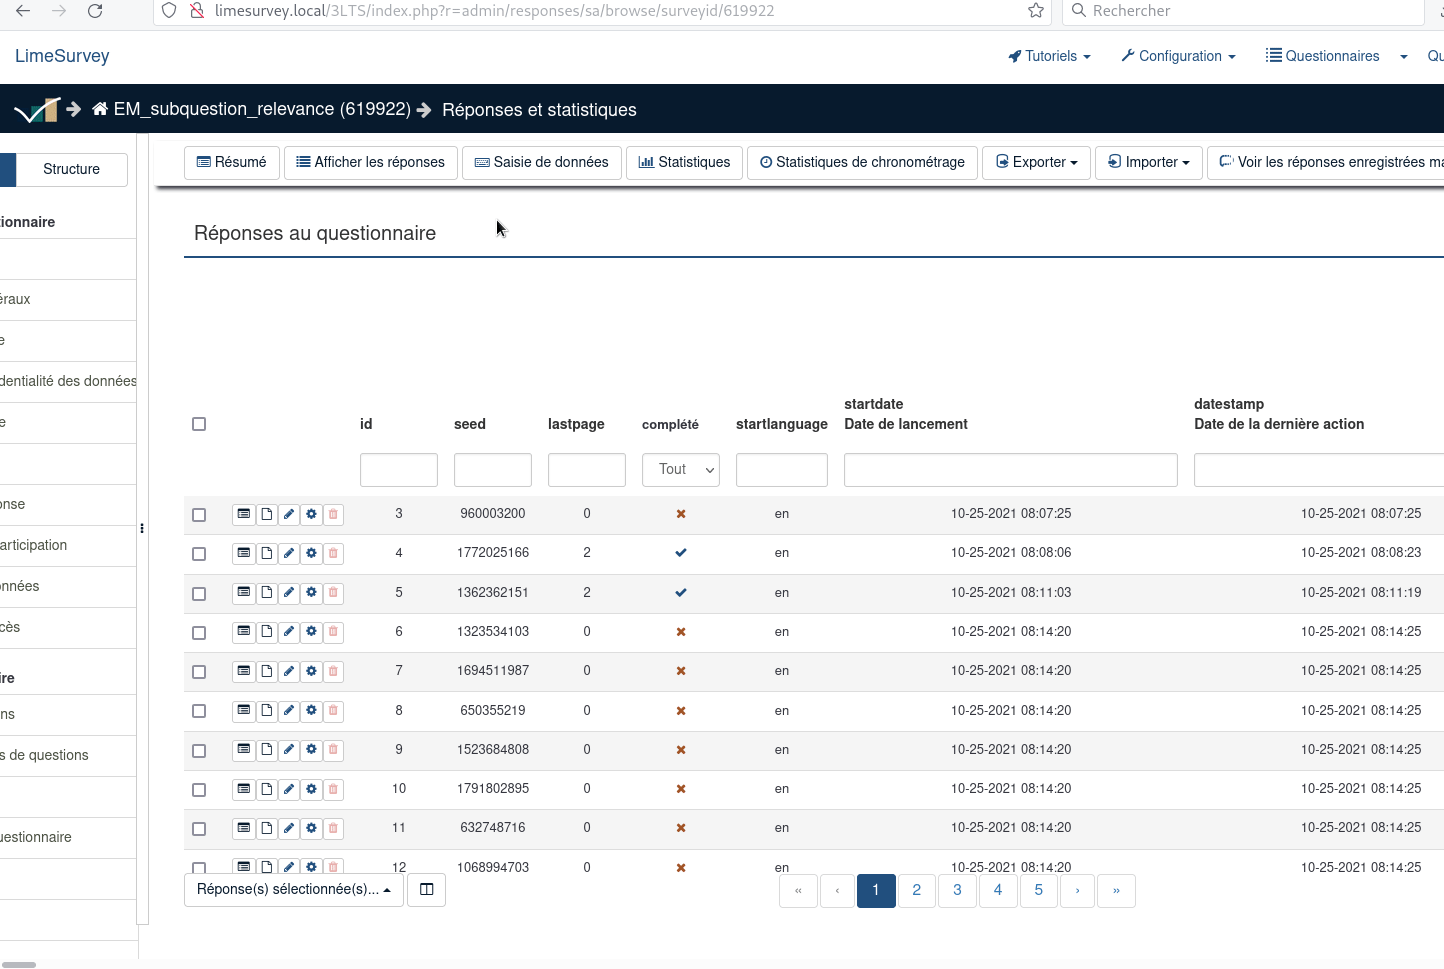Click the home icon in the breadcrumb

coord(100,109)
